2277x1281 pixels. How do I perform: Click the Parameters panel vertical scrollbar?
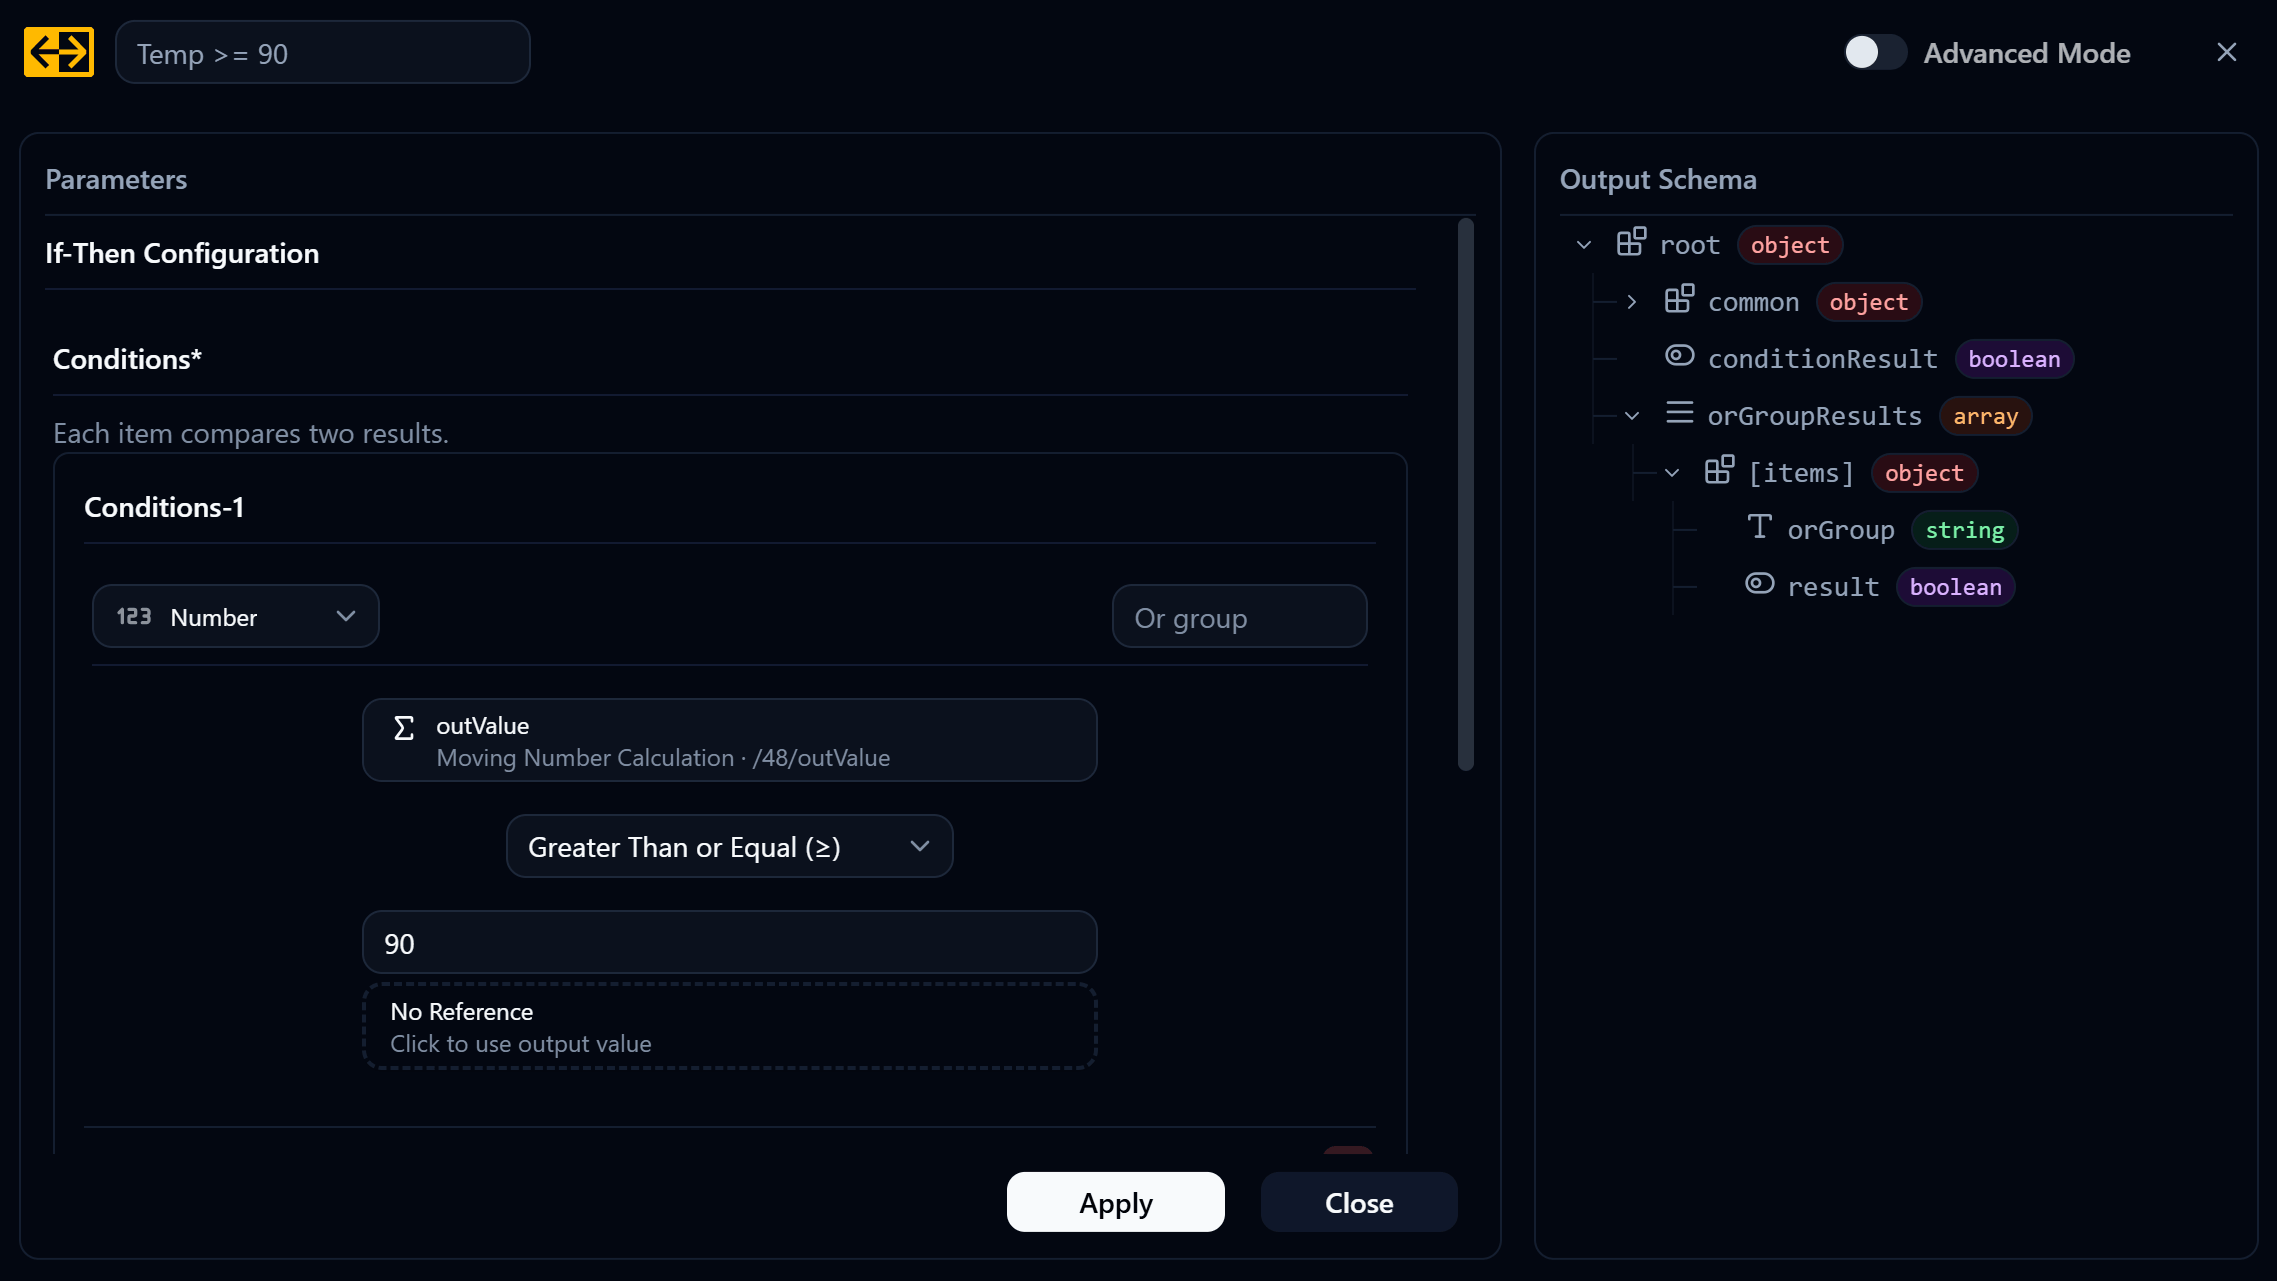(x=1466, y=495)
